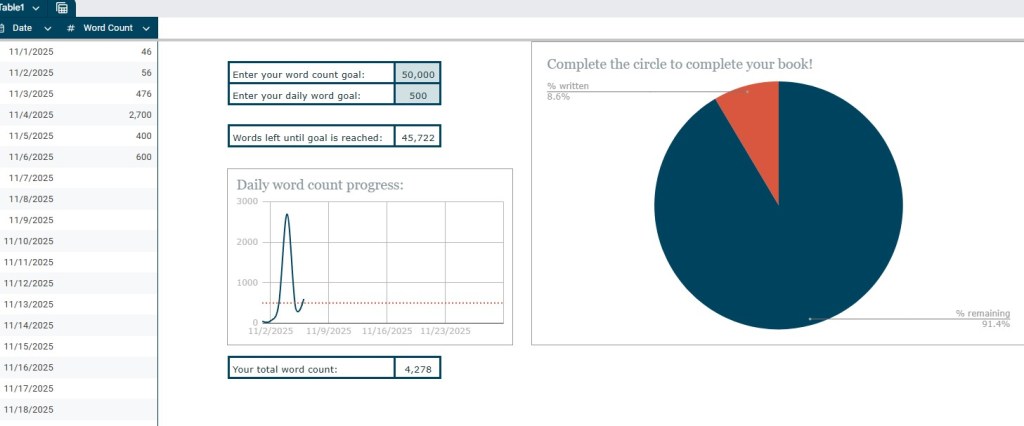Click the Word Count column header label

(108, 28)
